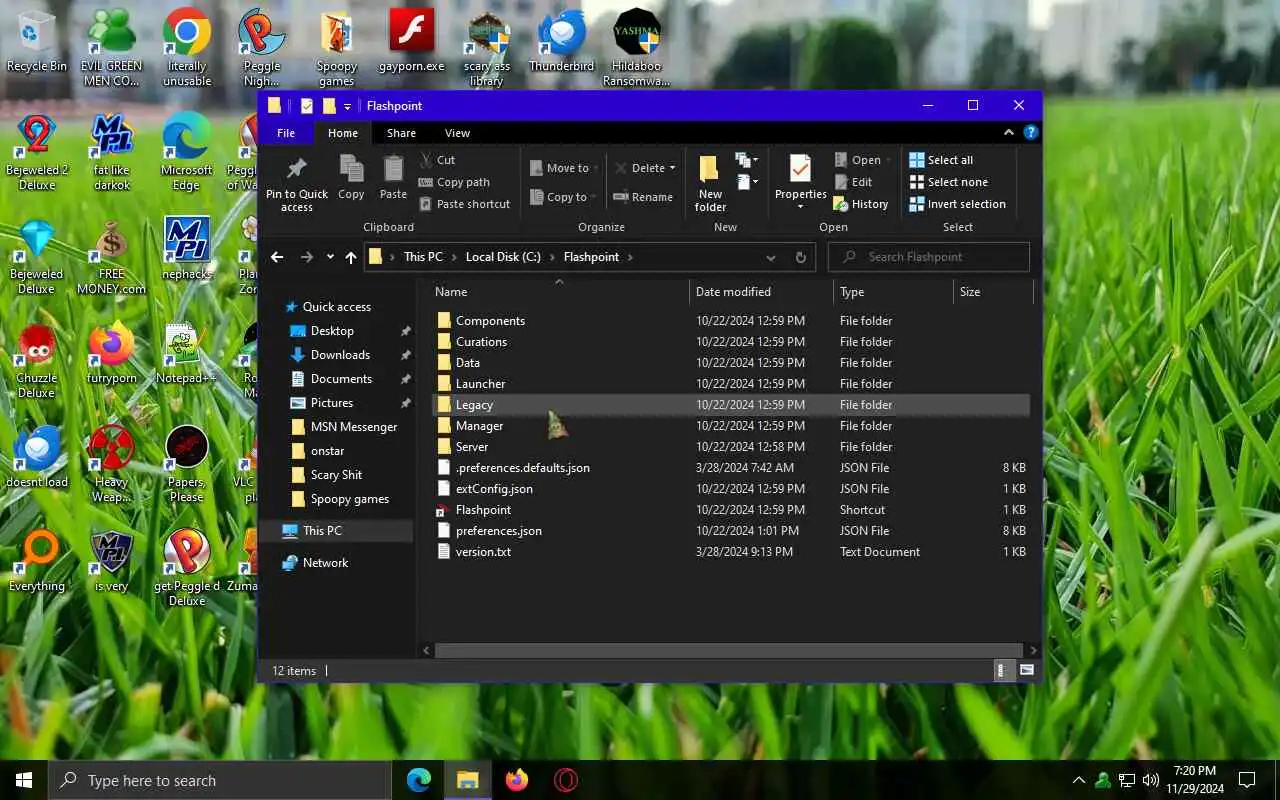Click Cut in Clipboard group

click(x=437, y=160)
